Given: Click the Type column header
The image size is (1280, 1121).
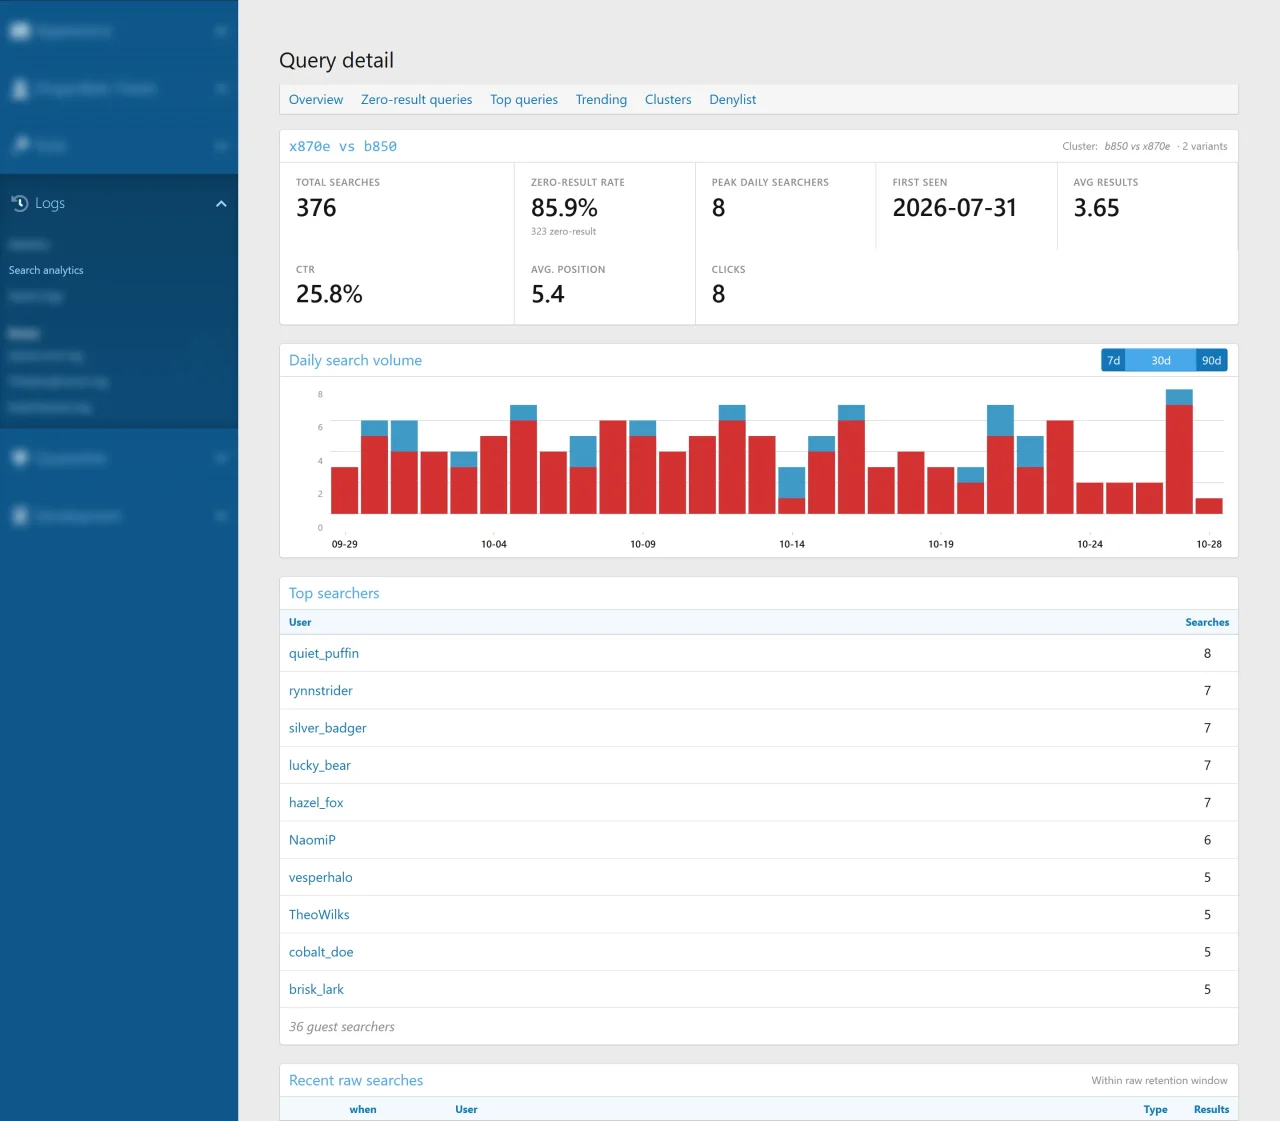Looking at the screenshot, I should (x=1155, y=1109).
